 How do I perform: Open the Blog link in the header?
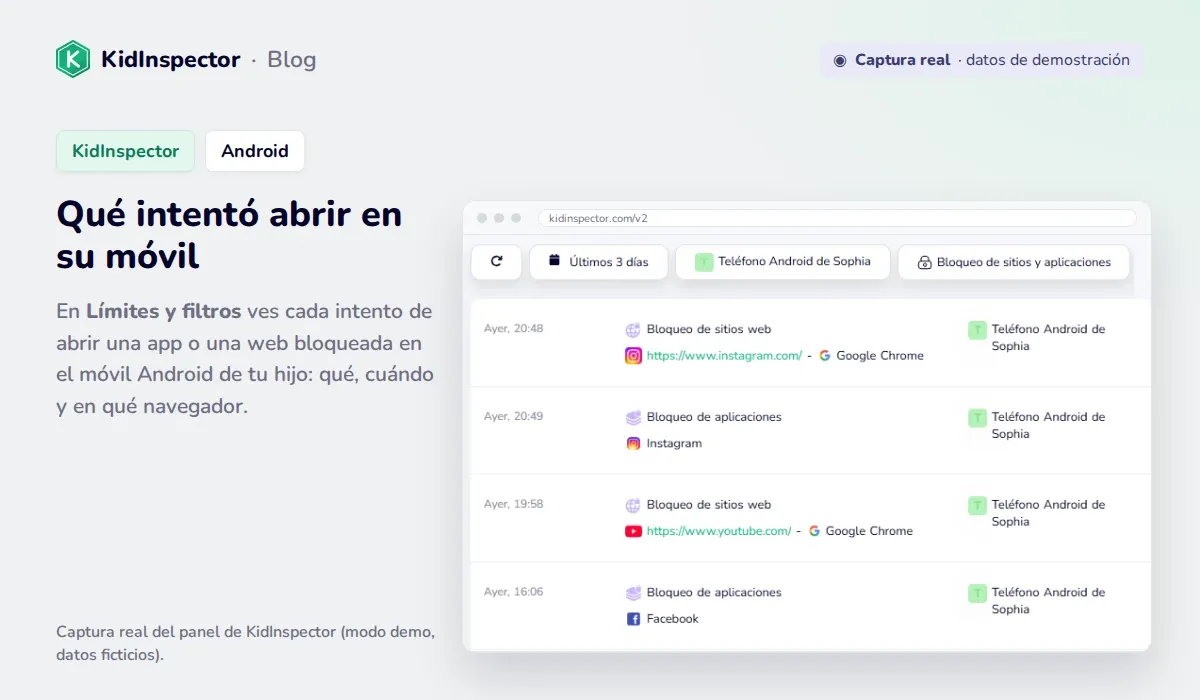click(x=291, y=59)
